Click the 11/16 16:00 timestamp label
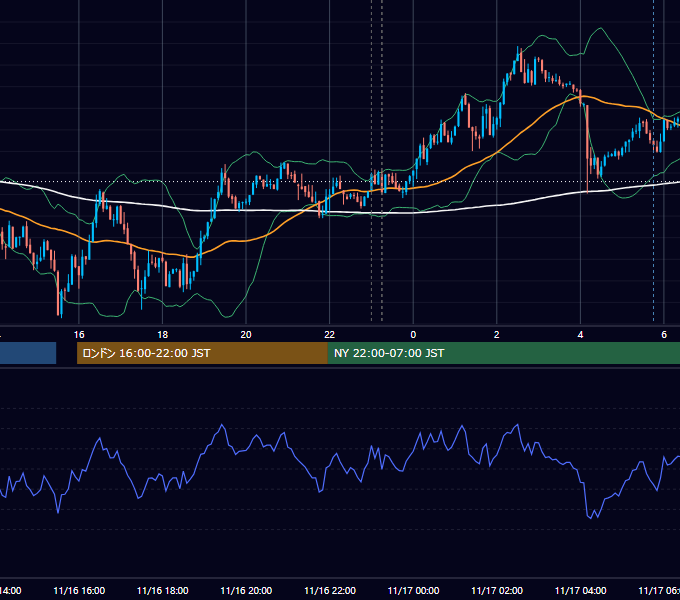 pyautogui.click(x=79, y=590)
